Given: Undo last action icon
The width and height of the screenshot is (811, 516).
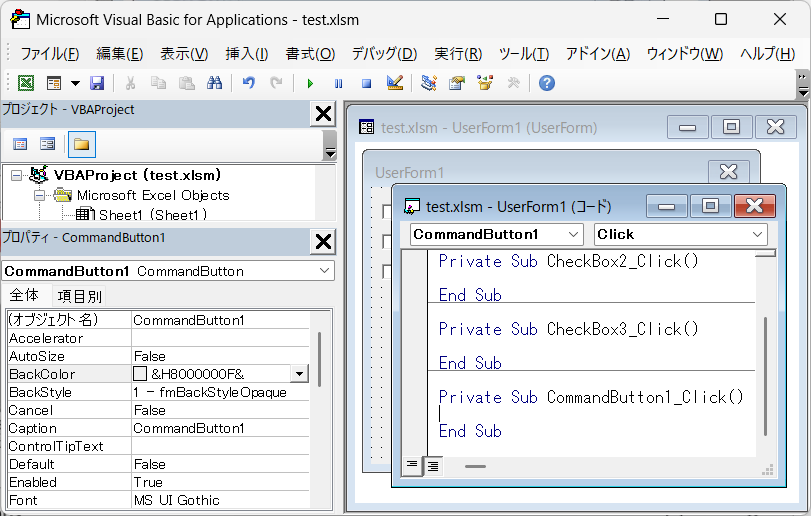Looking at the screenshot, I should (249, 83).
